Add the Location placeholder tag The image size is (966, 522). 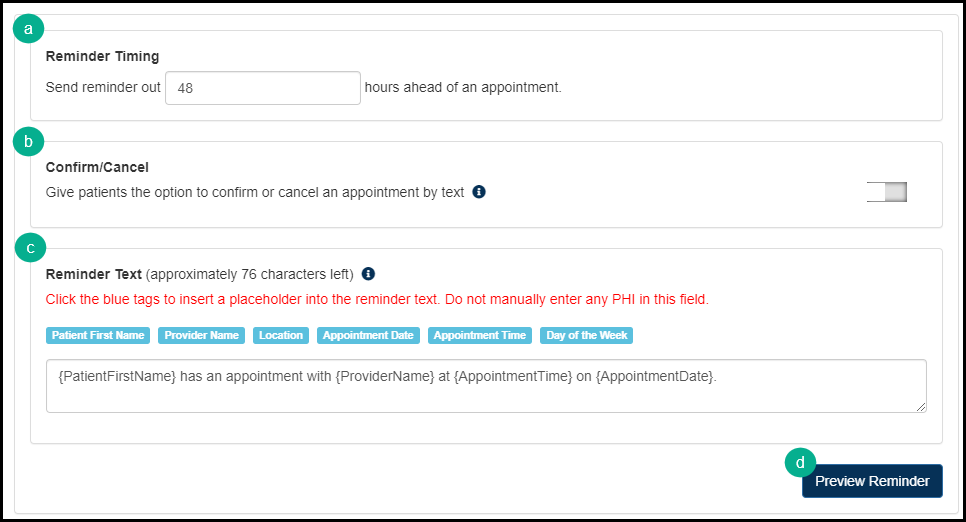[280, 336]
